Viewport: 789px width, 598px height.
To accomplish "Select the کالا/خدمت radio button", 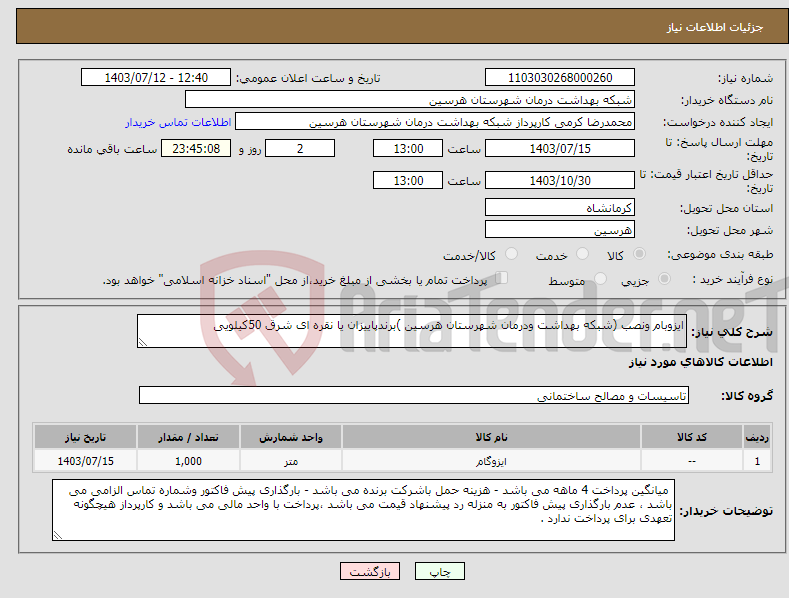I will [511, 254].
